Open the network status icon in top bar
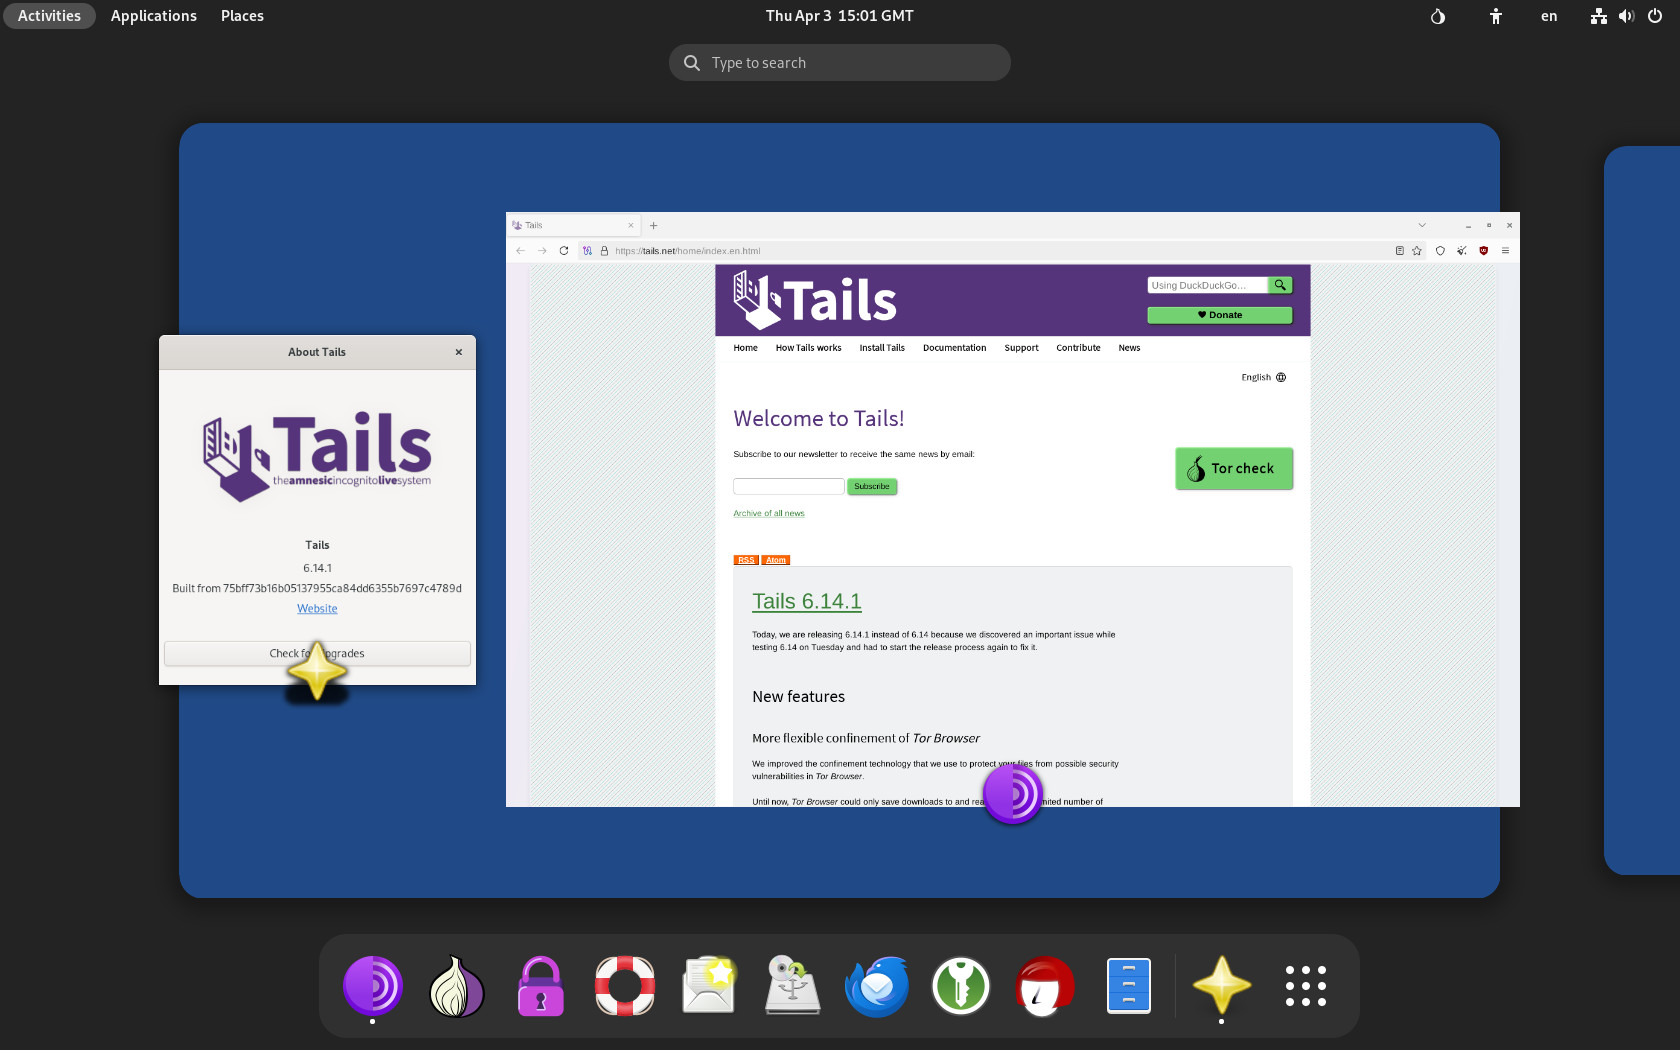The image size is (1680, 1050). [1599, 16]
